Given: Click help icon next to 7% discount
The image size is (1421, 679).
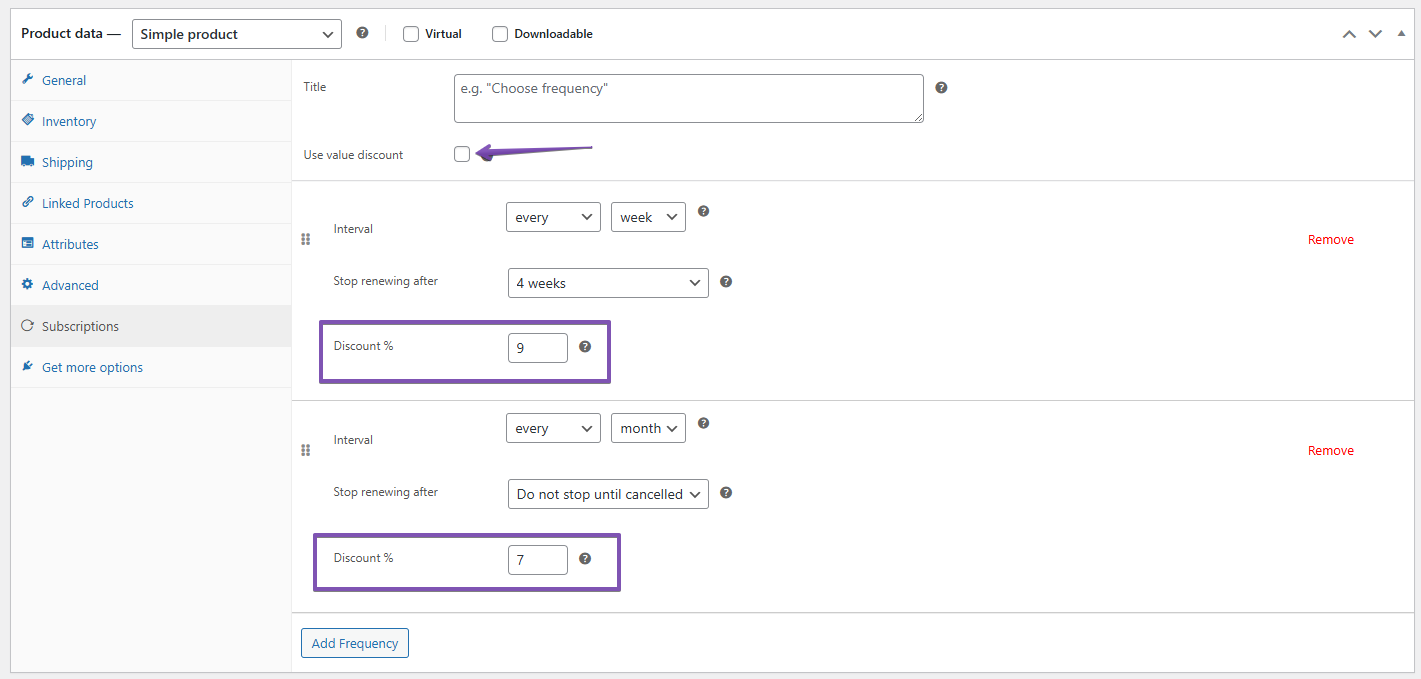Looking at the screenshot, I should click(x=585, y=559).
